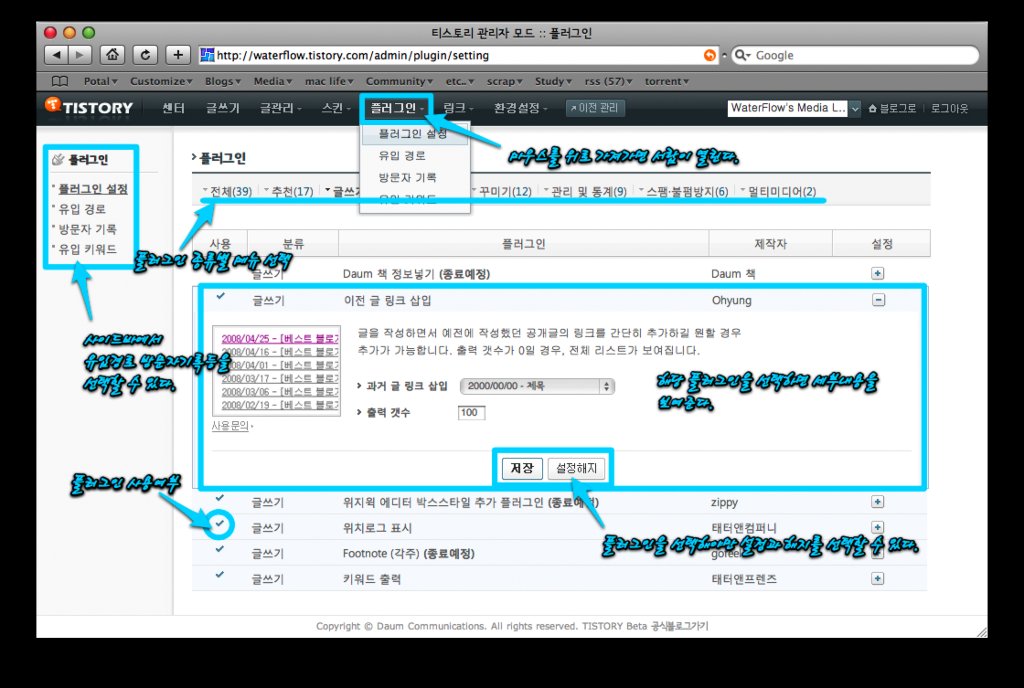Screen dimensions: 1024x688
Task: Click the 출력 갯수 number field
Action: pyautogui.click(x=471, y=413)
